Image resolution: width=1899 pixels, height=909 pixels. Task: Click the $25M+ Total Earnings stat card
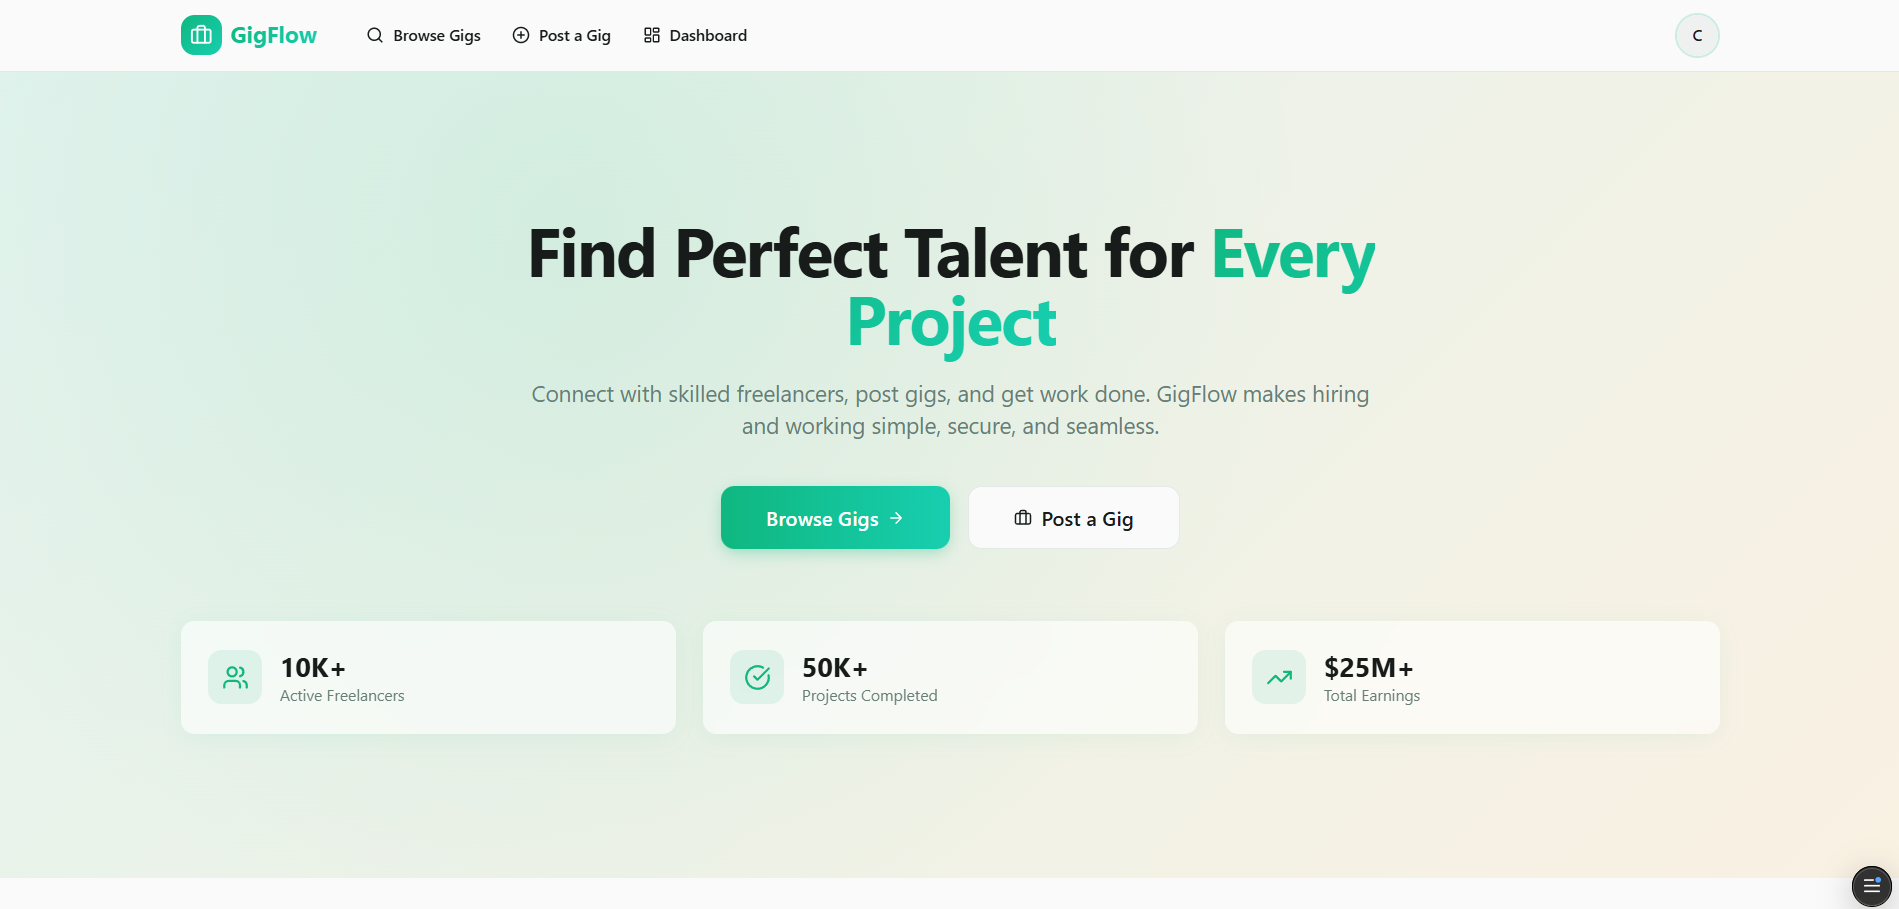point(1471,677)
